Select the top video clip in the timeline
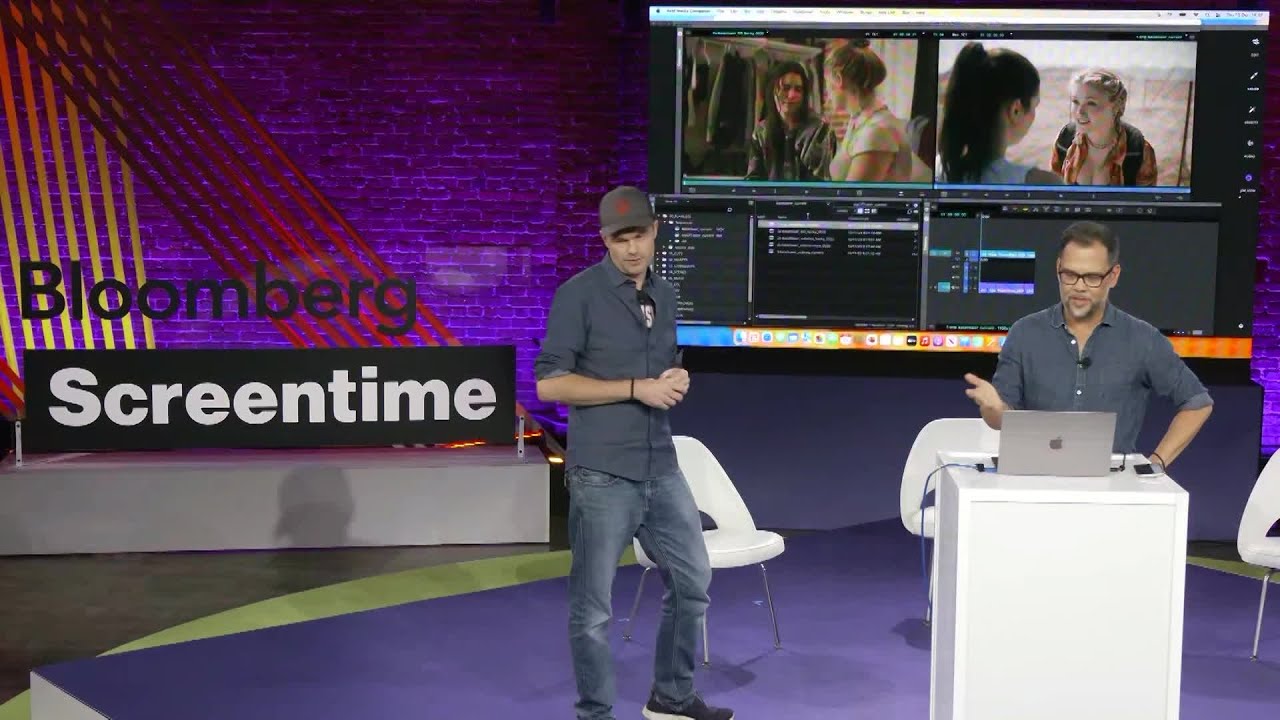This screenshot has height=720, width=1280. pos(1007,254)
